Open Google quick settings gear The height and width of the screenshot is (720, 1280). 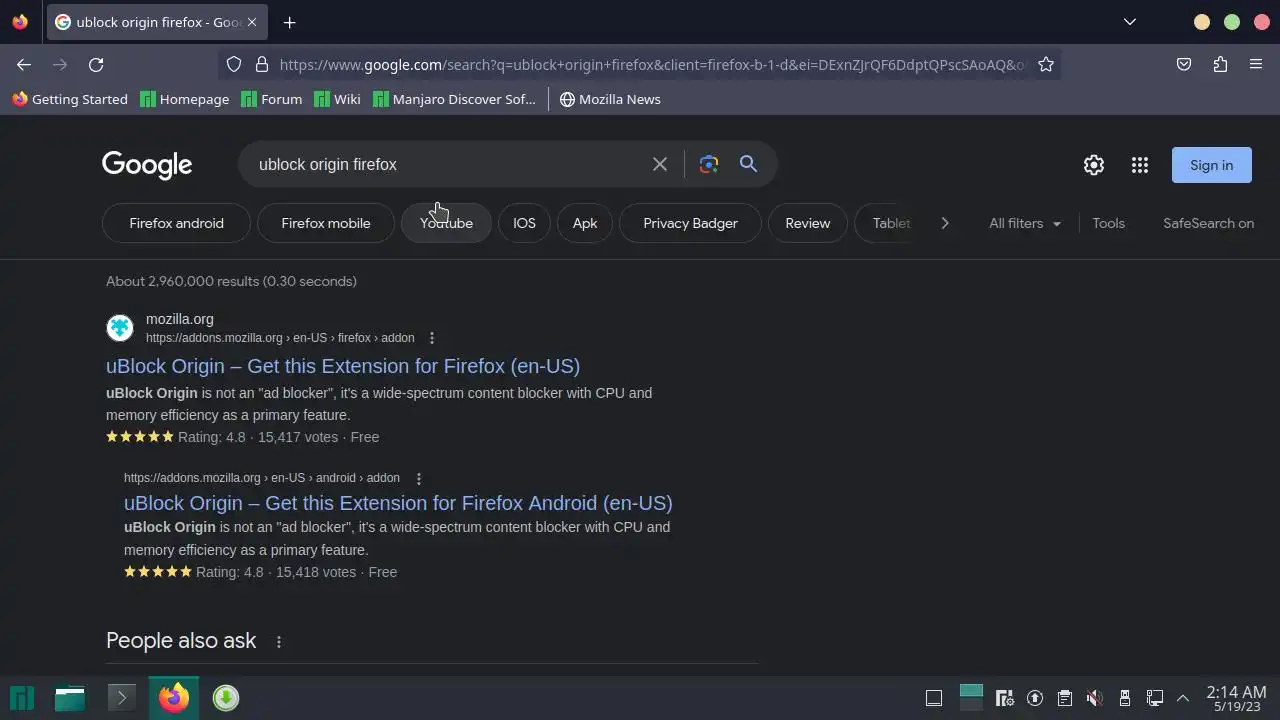tap(1094, 165)
